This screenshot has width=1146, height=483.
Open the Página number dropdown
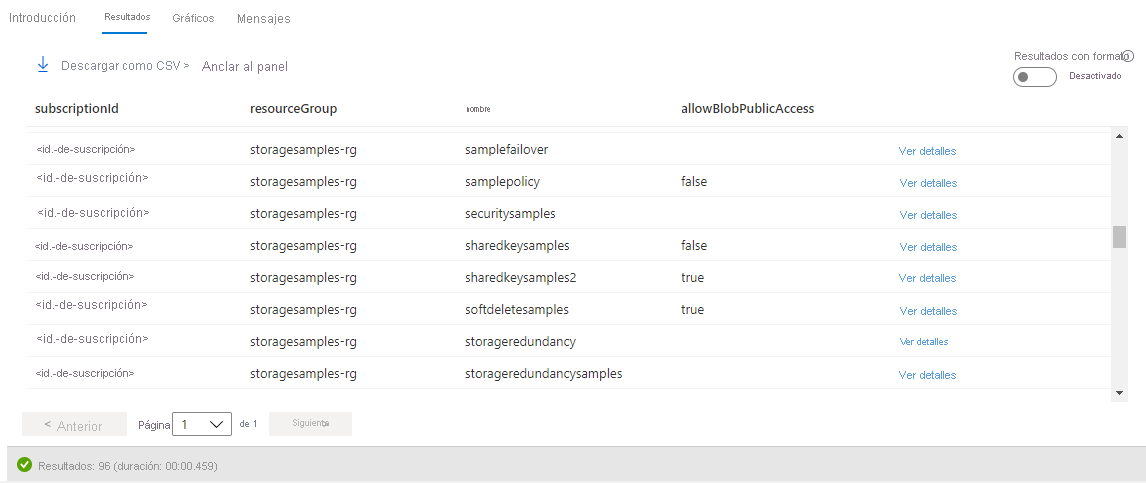[202, 424]
